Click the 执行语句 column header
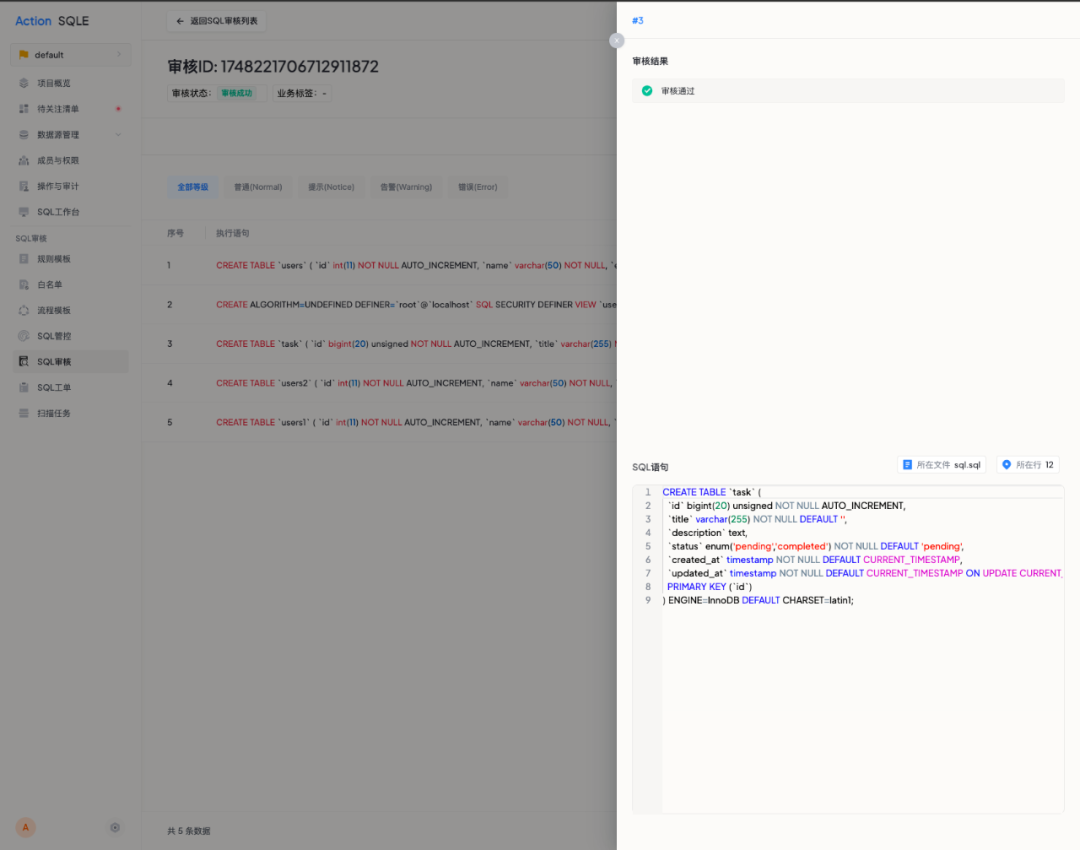The height and width of the screenshot is (850, 1080). pyautogui.click(x=233, y=234)
